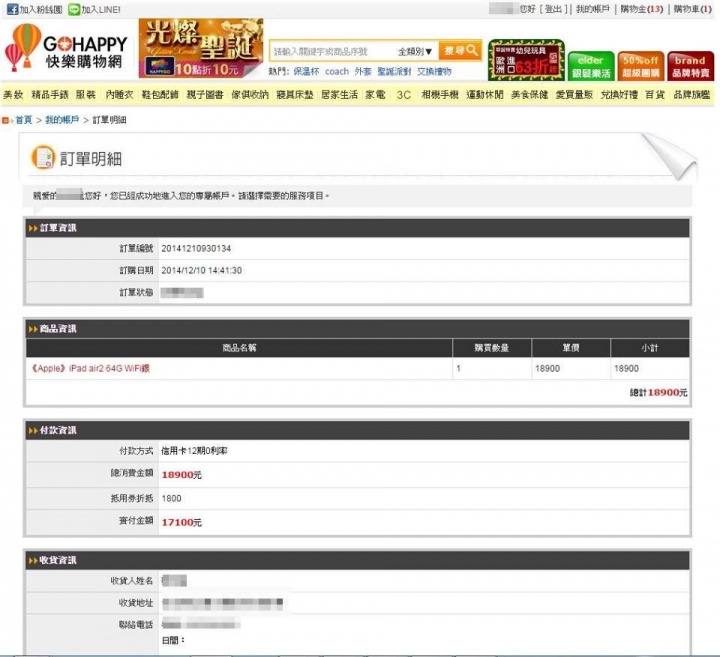
Task: Select the 服裝 category menu
Action: (86, 95)
